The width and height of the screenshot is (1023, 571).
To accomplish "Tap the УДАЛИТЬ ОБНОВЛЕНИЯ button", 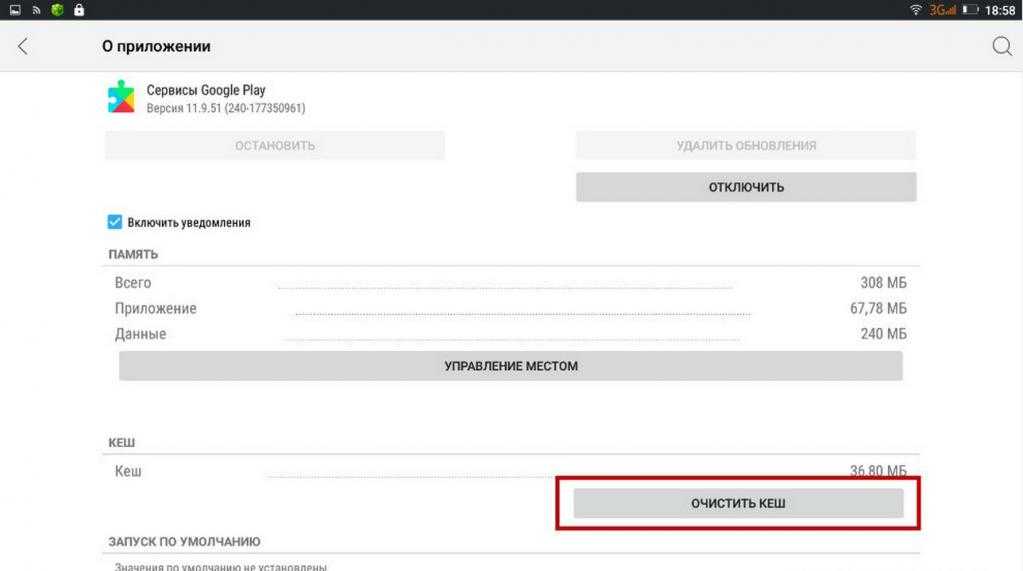I will [x=745, y=146].
